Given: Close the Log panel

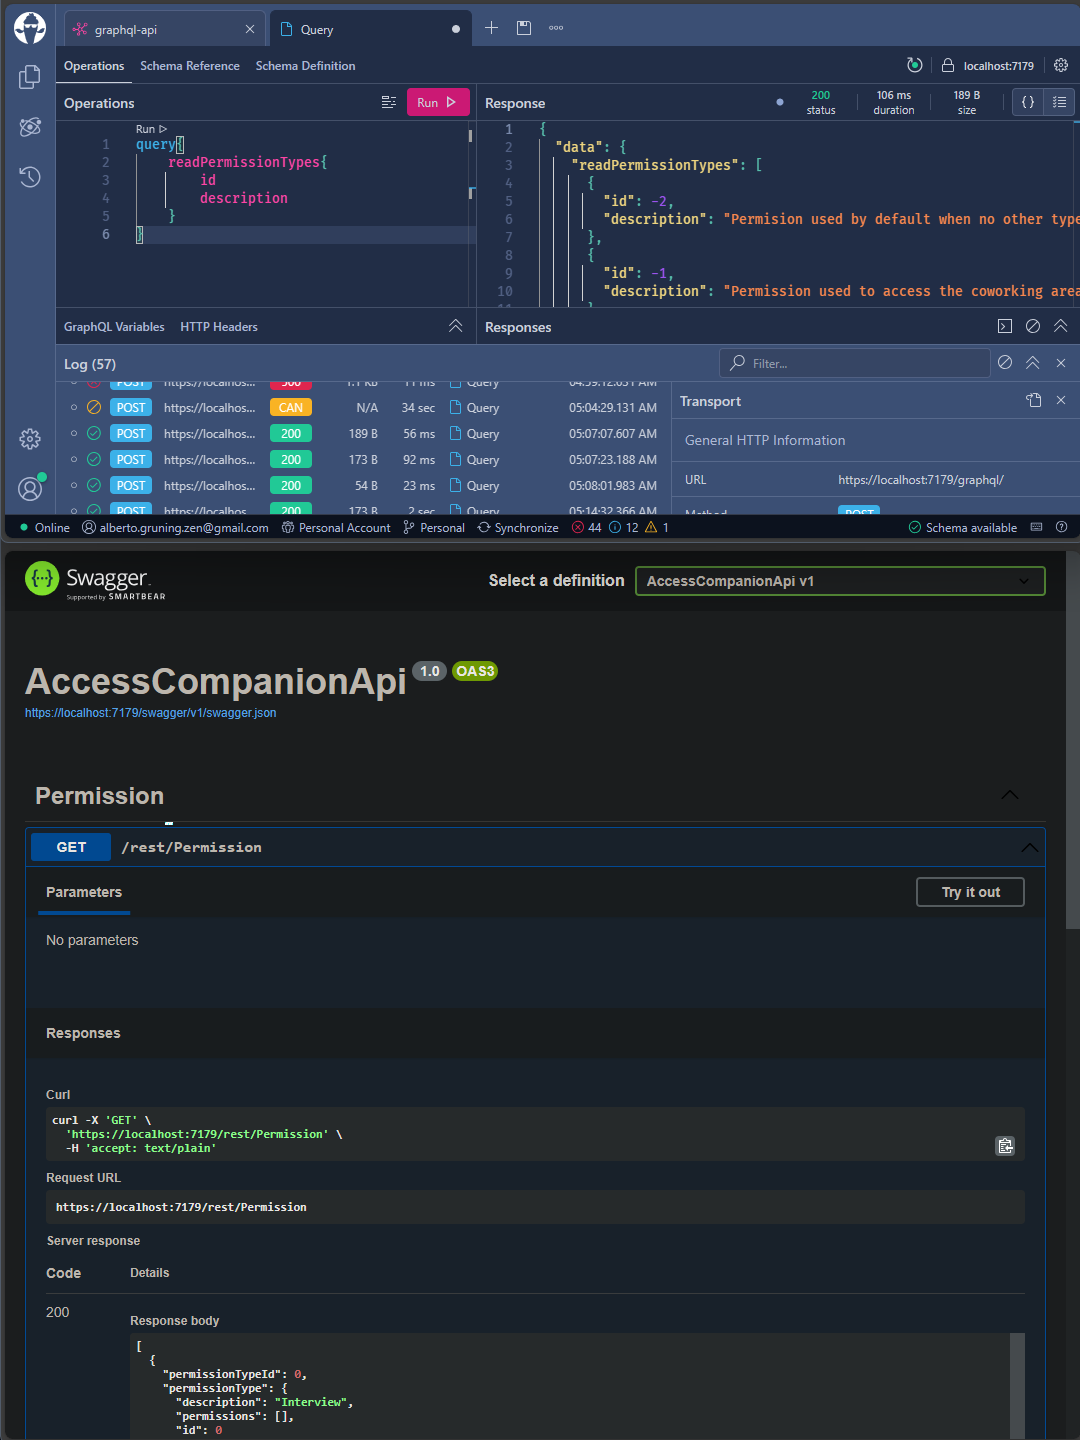Looking at the screenshot, I should 1061,363.
